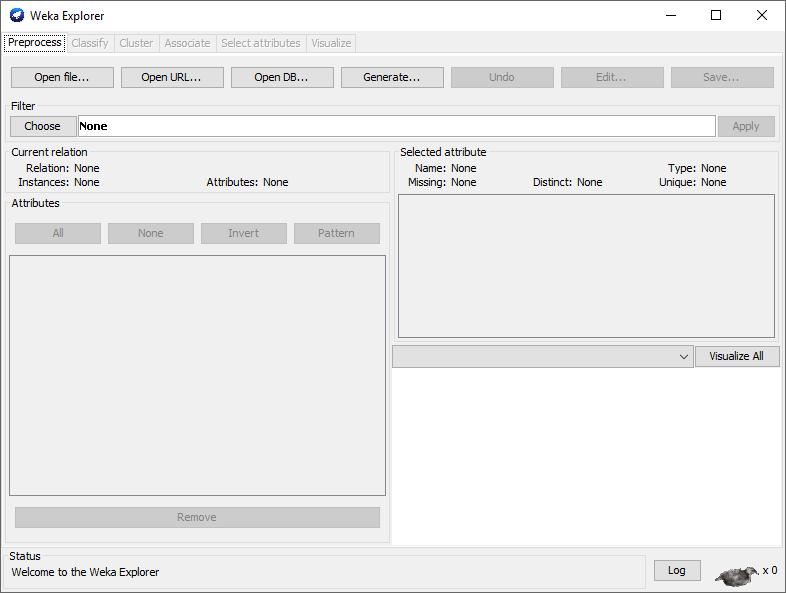Close the Weka Explorer window
This screenshot has width=786, height=593.
[x=761, y=16]
